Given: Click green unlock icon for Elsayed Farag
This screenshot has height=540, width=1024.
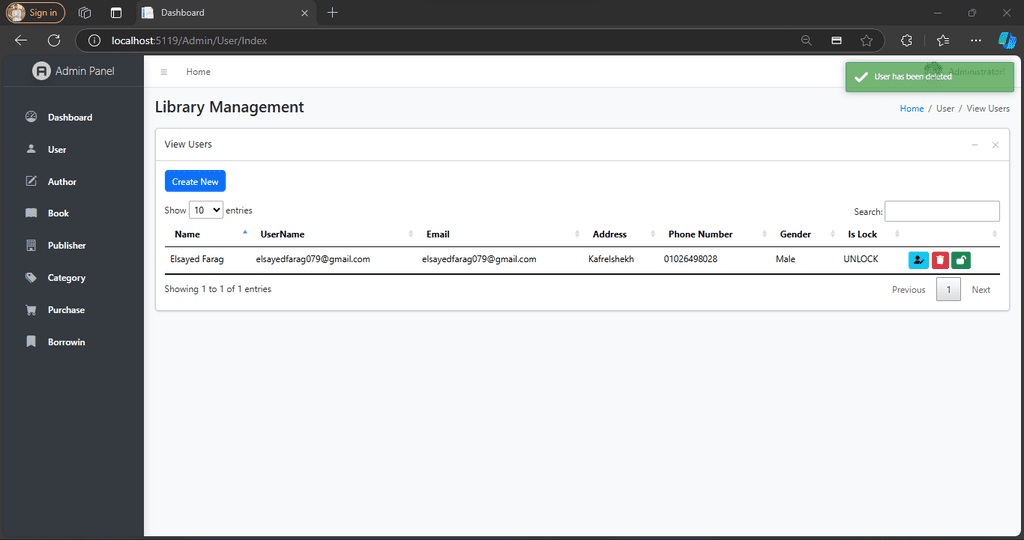Looking at the screenshot, I should pyautogui.click(x=961, y=260).
